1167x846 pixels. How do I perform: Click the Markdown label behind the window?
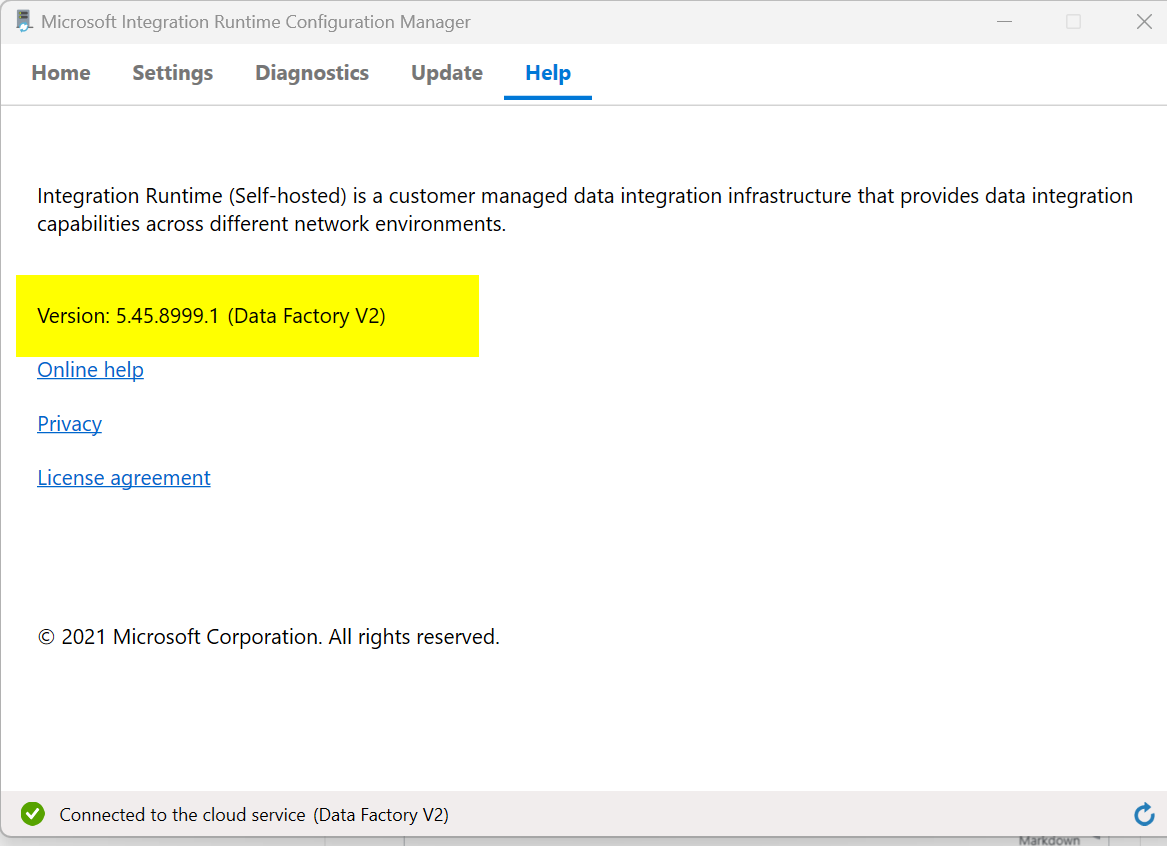1049,840
